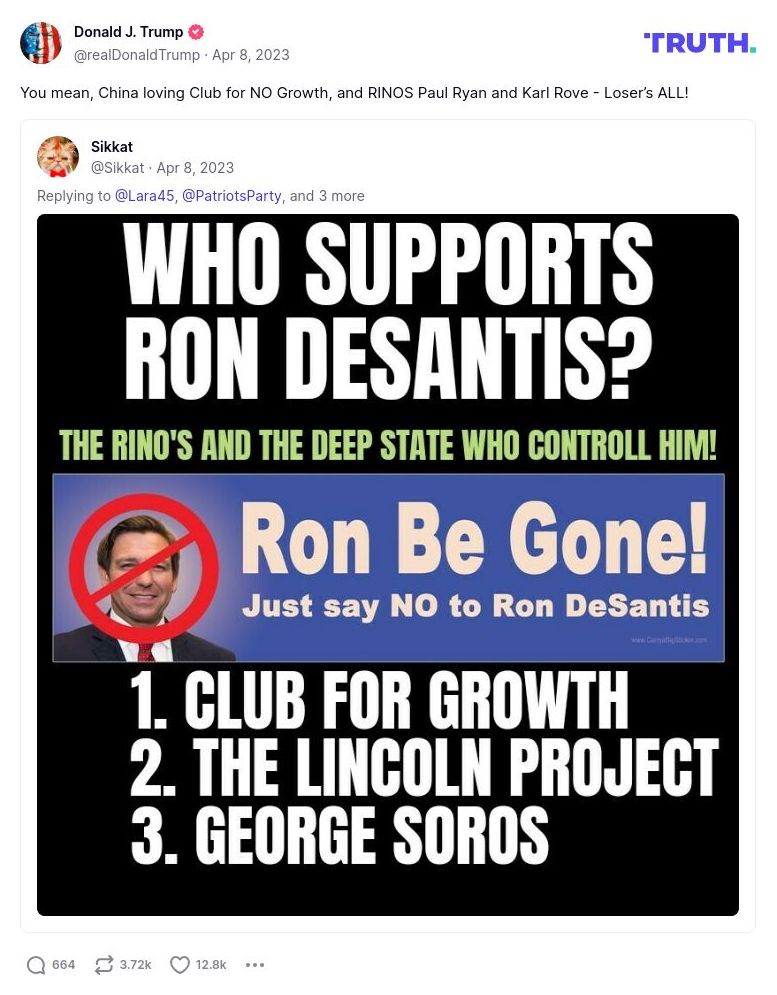Image resolution: width=777 pixels, height=995 pixels.
Task: Like the post with the heart icon
Action: (x=180, y=965)
